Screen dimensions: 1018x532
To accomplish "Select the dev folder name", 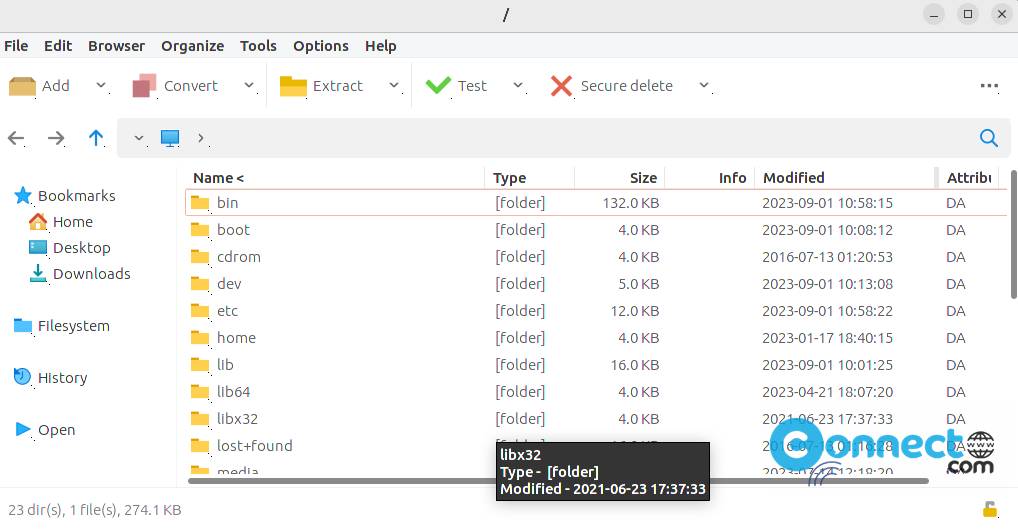I will pos(229,284).
